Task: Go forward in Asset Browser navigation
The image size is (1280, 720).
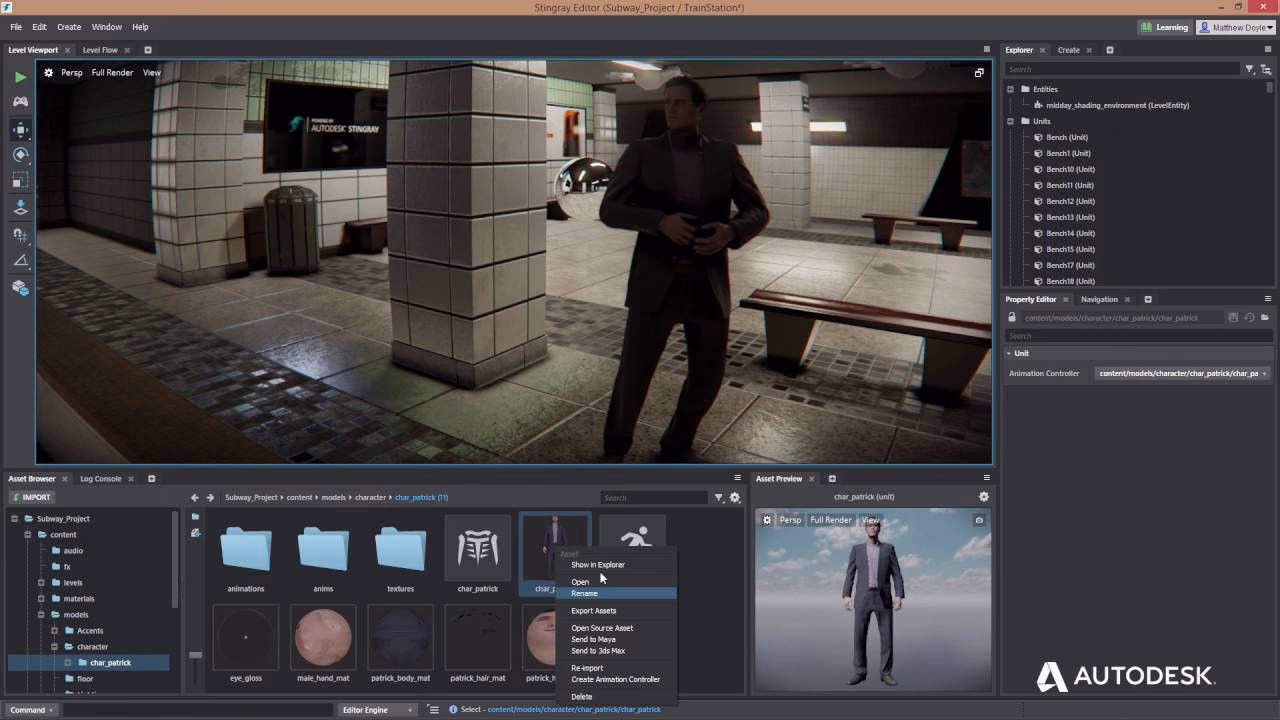Action: [210, 497]
